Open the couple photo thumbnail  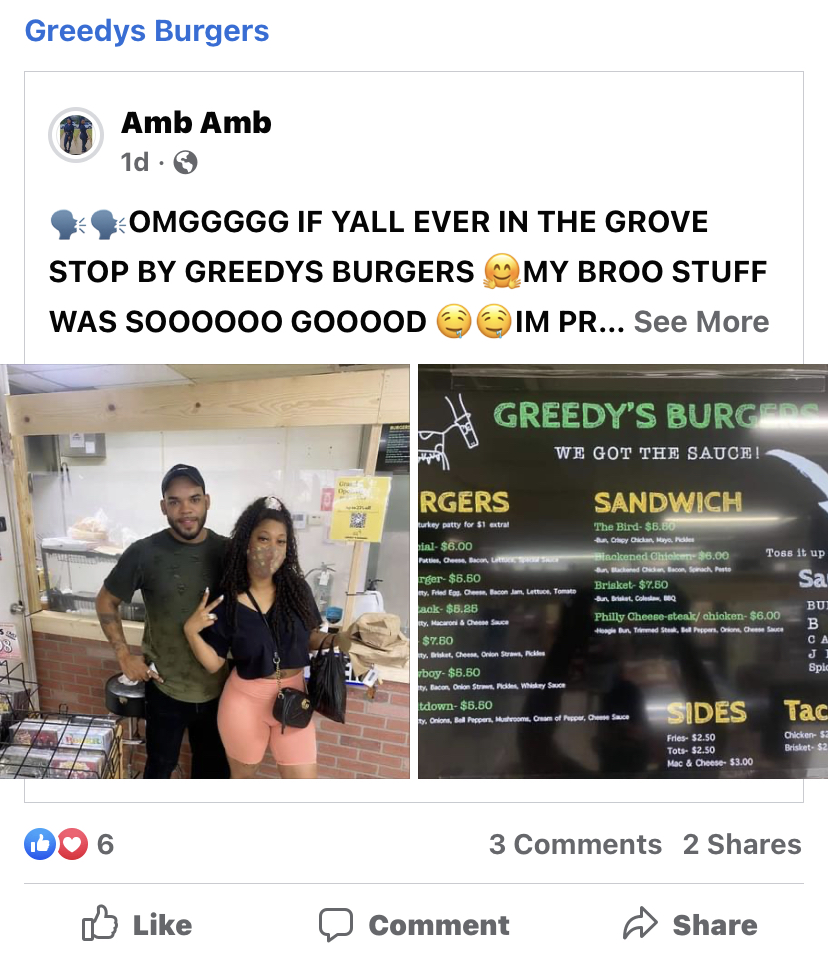pos(205,572)
